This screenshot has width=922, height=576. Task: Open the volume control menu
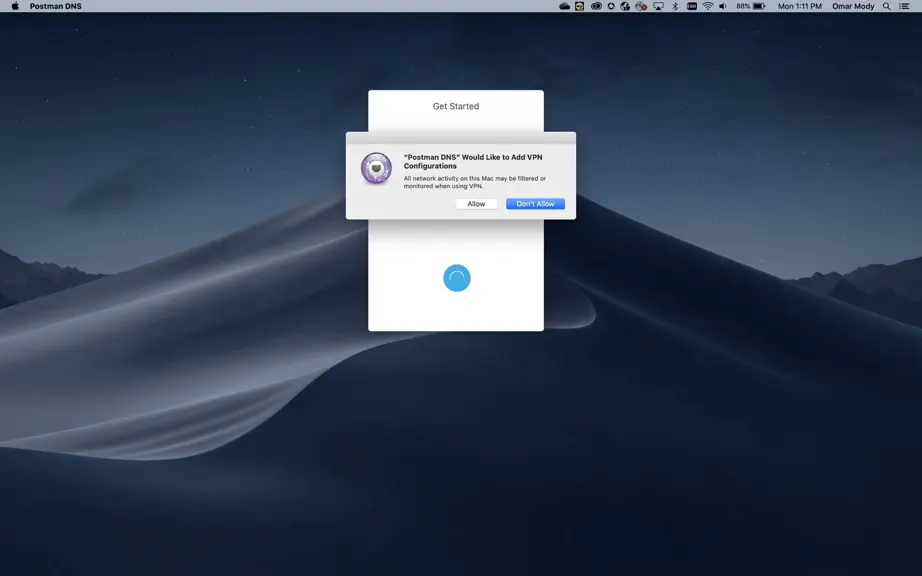point(723,6)
